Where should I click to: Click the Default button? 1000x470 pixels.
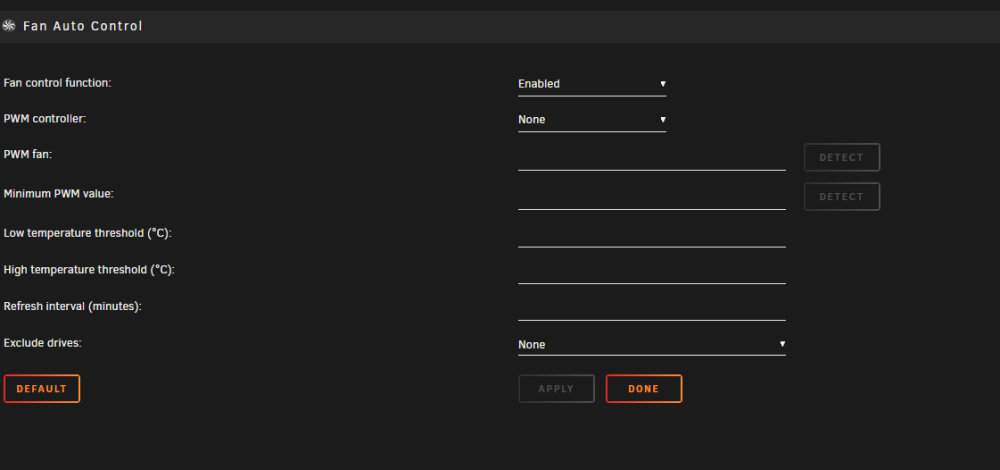click(x=41, y=388)
